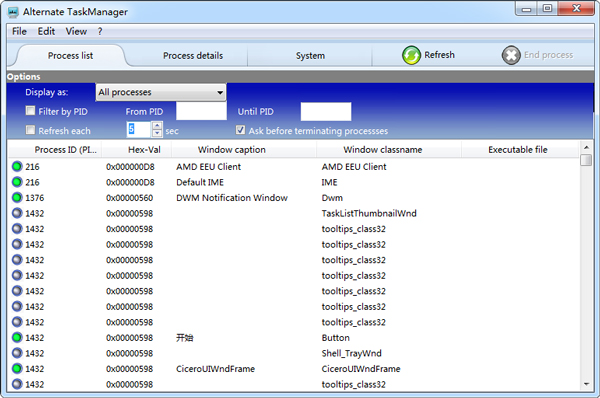The width and height of the screenshot is (600, 398).
Task: Select the AMD EEU Client window caption
Action: coord(209,166)
